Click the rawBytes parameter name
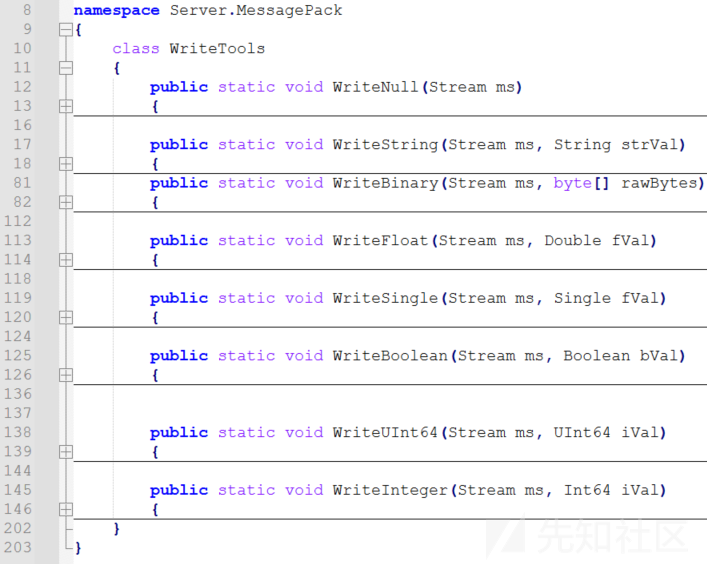The image size is (707, 564). point(659,183)
